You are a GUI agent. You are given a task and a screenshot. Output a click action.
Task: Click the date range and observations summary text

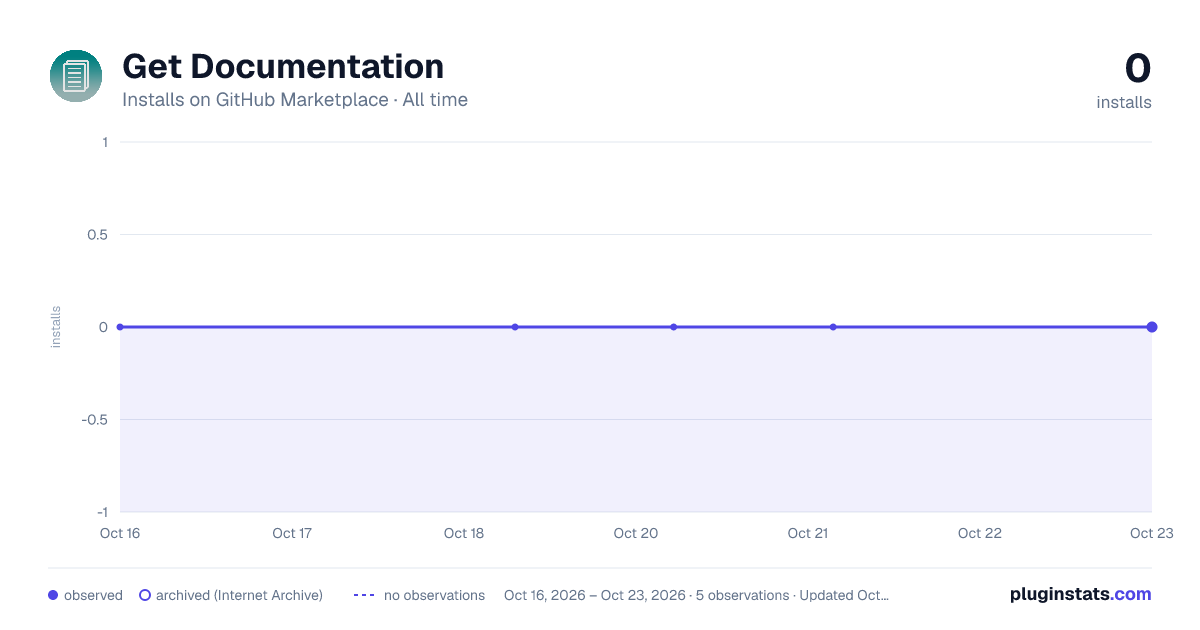[696, 595]
